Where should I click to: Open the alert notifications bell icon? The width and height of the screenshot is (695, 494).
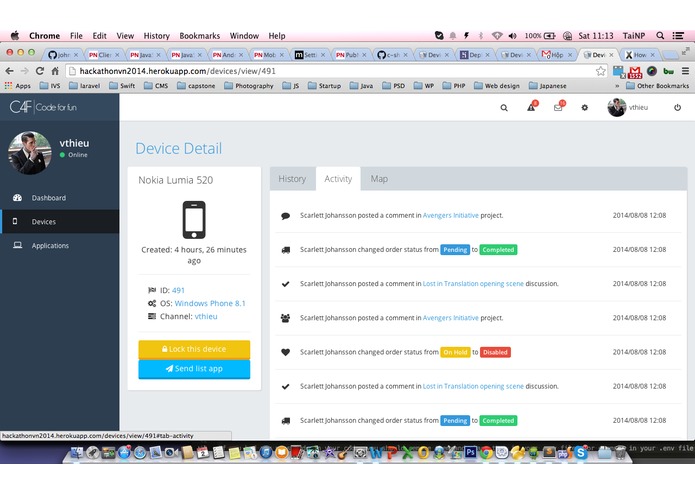tap(531, 107)
